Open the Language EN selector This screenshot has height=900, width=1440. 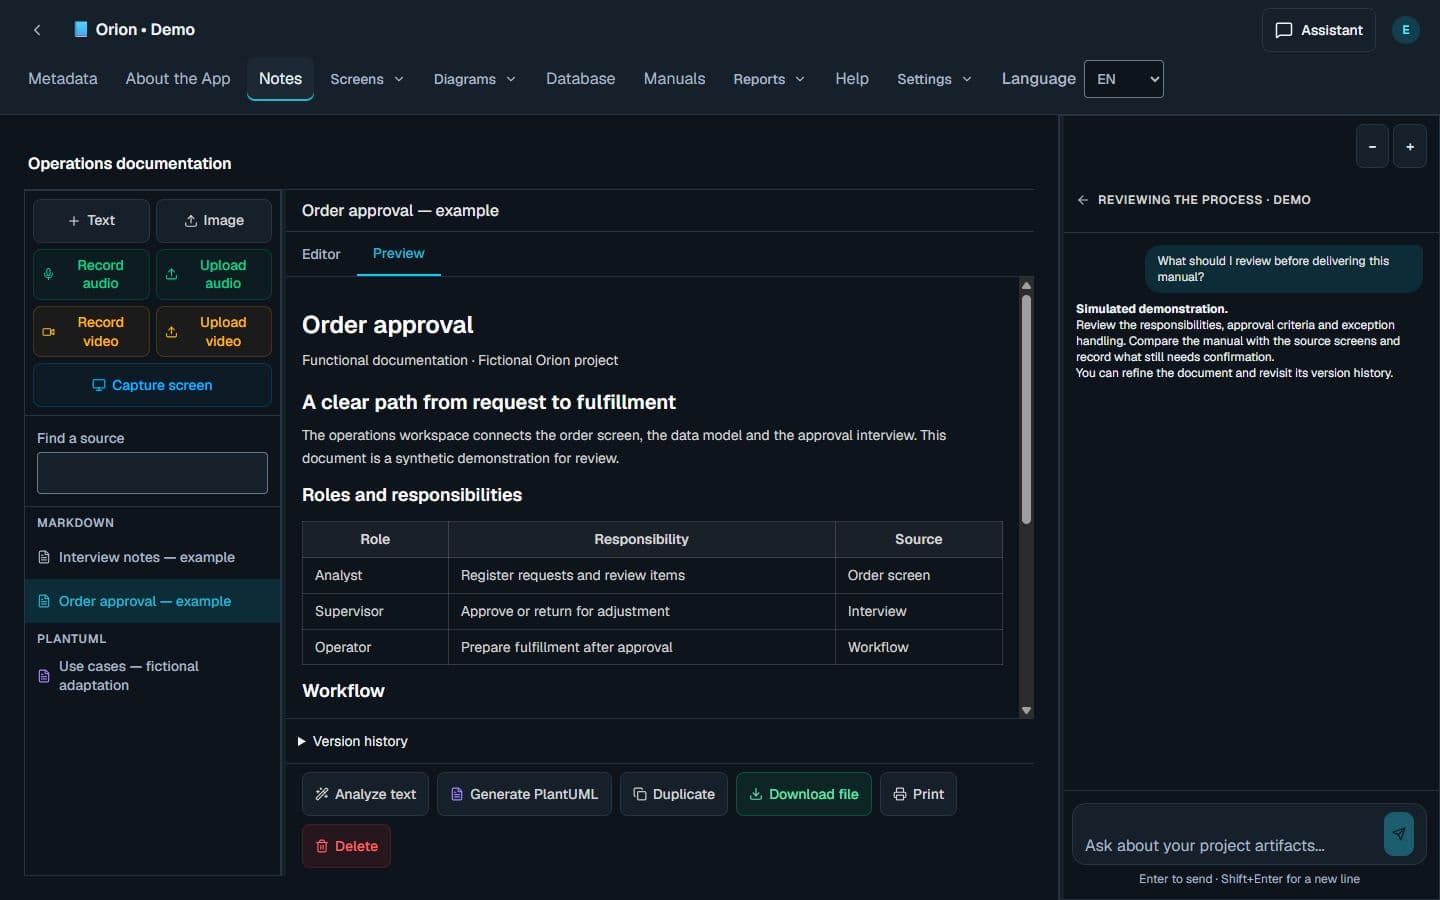click(x=1124, y=79)
